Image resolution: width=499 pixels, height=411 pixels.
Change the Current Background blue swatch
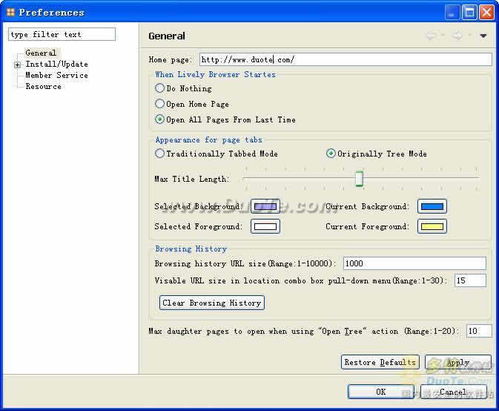432,206
